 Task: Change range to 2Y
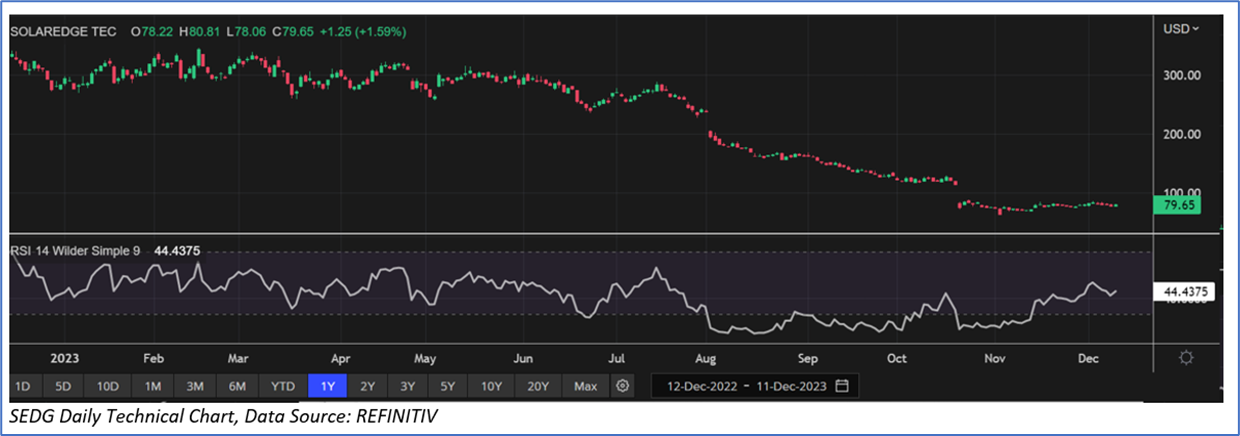367,385
